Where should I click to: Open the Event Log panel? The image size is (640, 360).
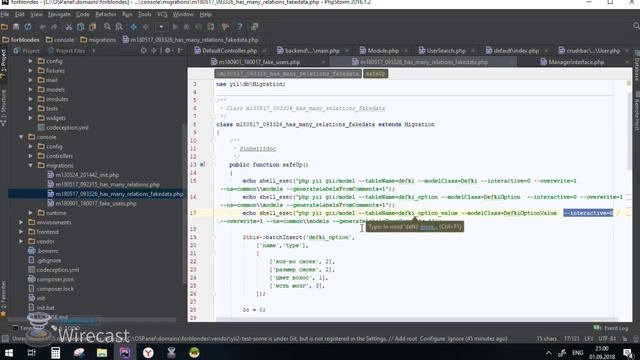611,328
